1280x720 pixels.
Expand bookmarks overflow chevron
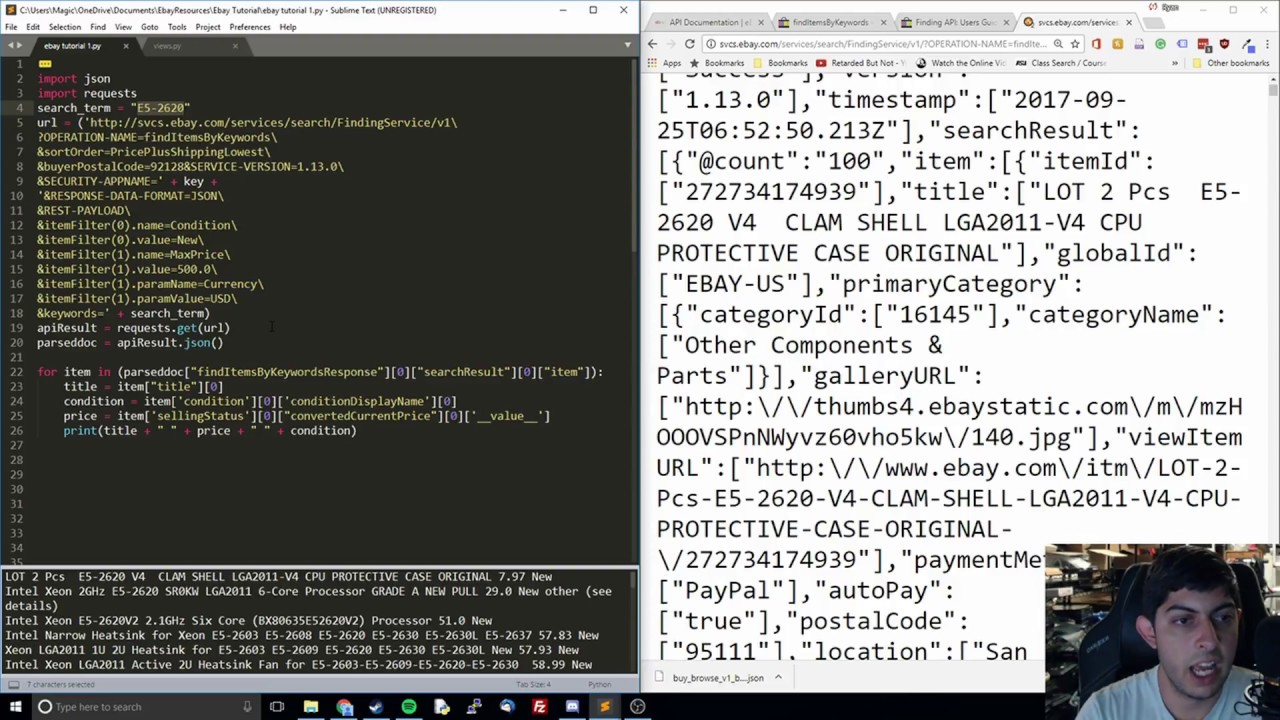point(1175,63)
